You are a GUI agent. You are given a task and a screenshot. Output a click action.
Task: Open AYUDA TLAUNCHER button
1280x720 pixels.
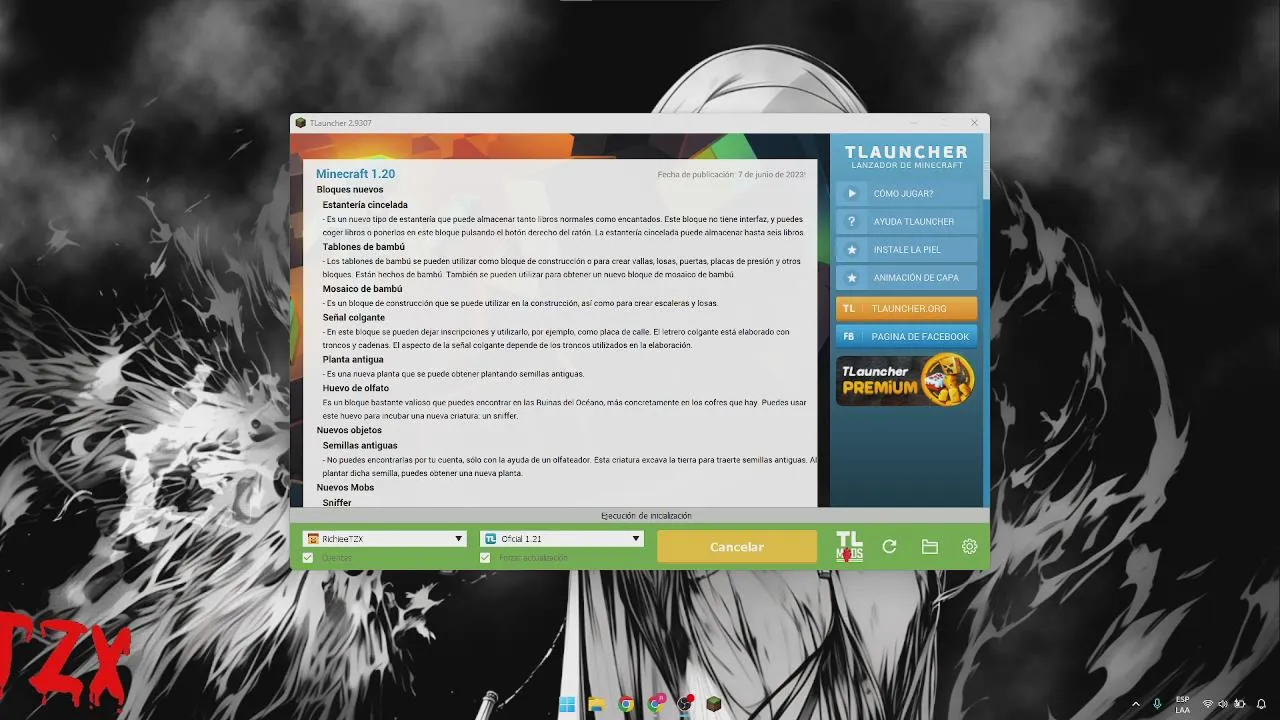(x=906, y=222)
